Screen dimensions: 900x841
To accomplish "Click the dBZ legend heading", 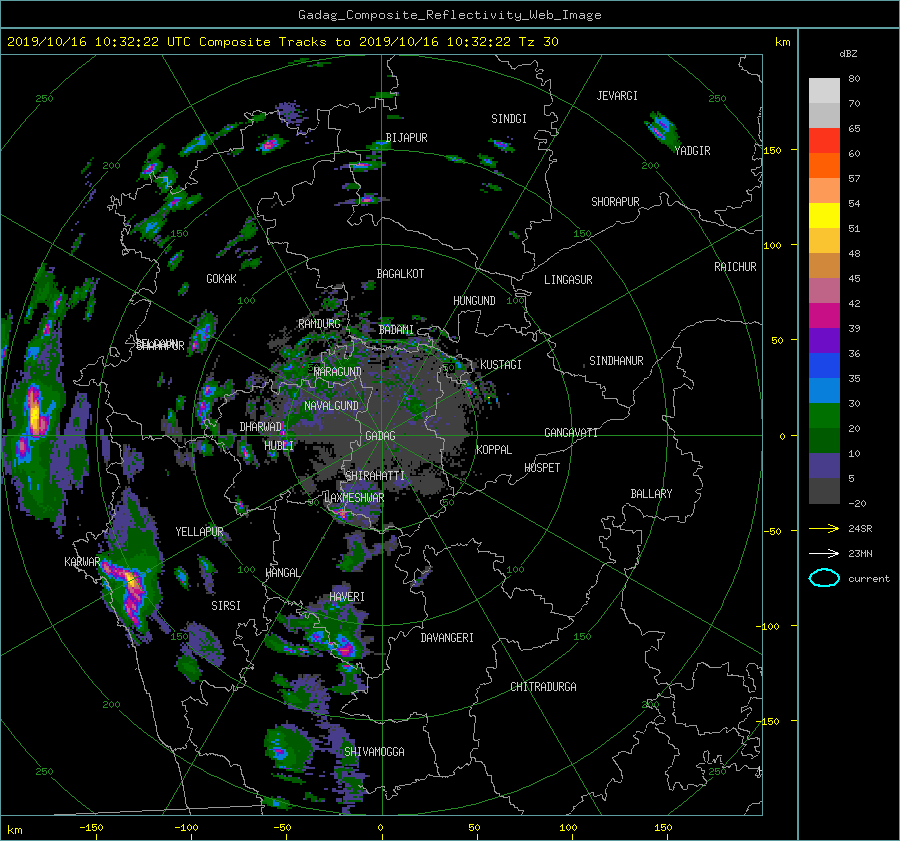I will (848, 54).
